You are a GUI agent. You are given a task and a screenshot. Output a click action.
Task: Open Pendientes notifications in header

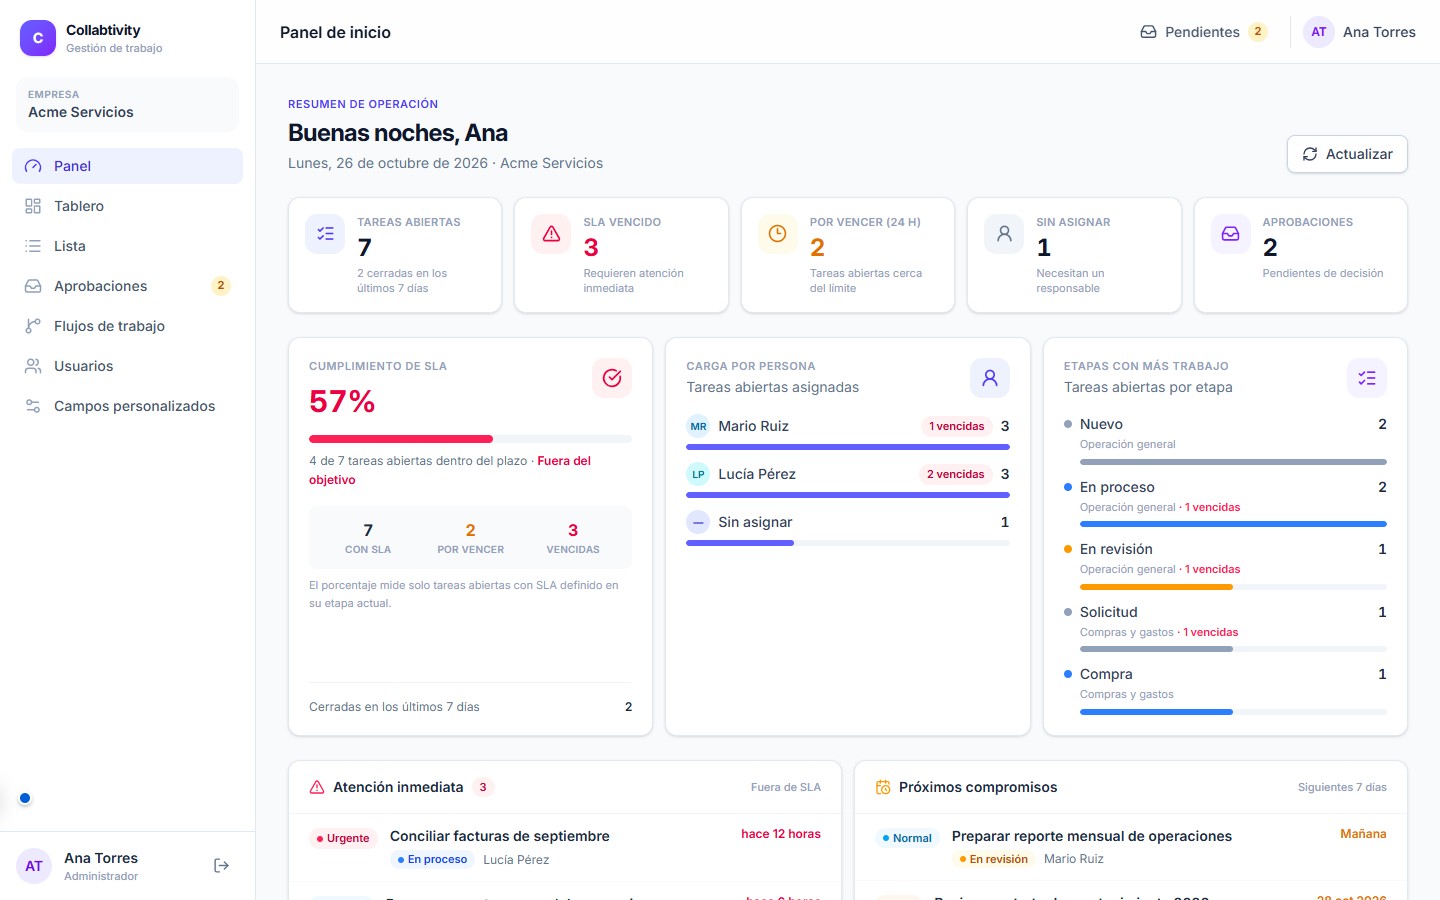(1204, 32)
